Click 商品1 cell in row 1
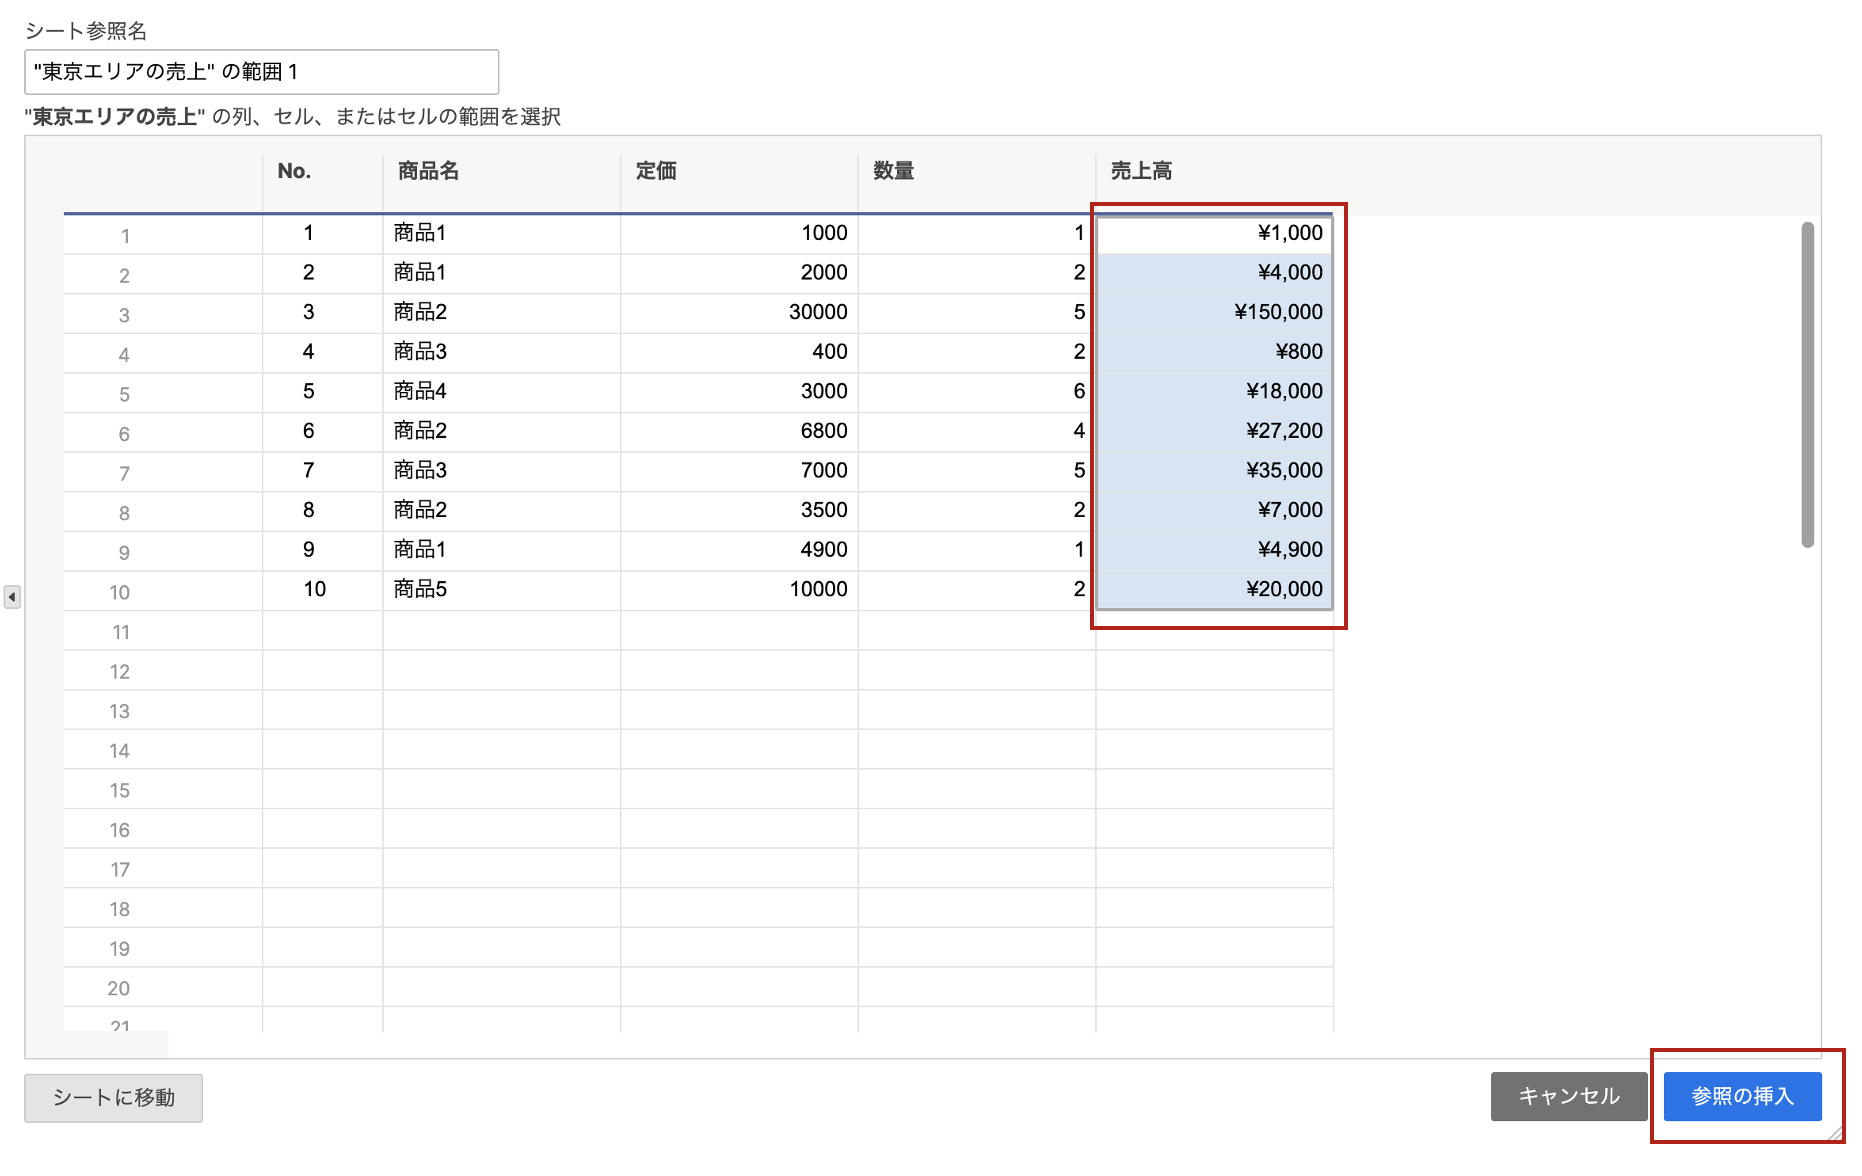 pos(501,233)
